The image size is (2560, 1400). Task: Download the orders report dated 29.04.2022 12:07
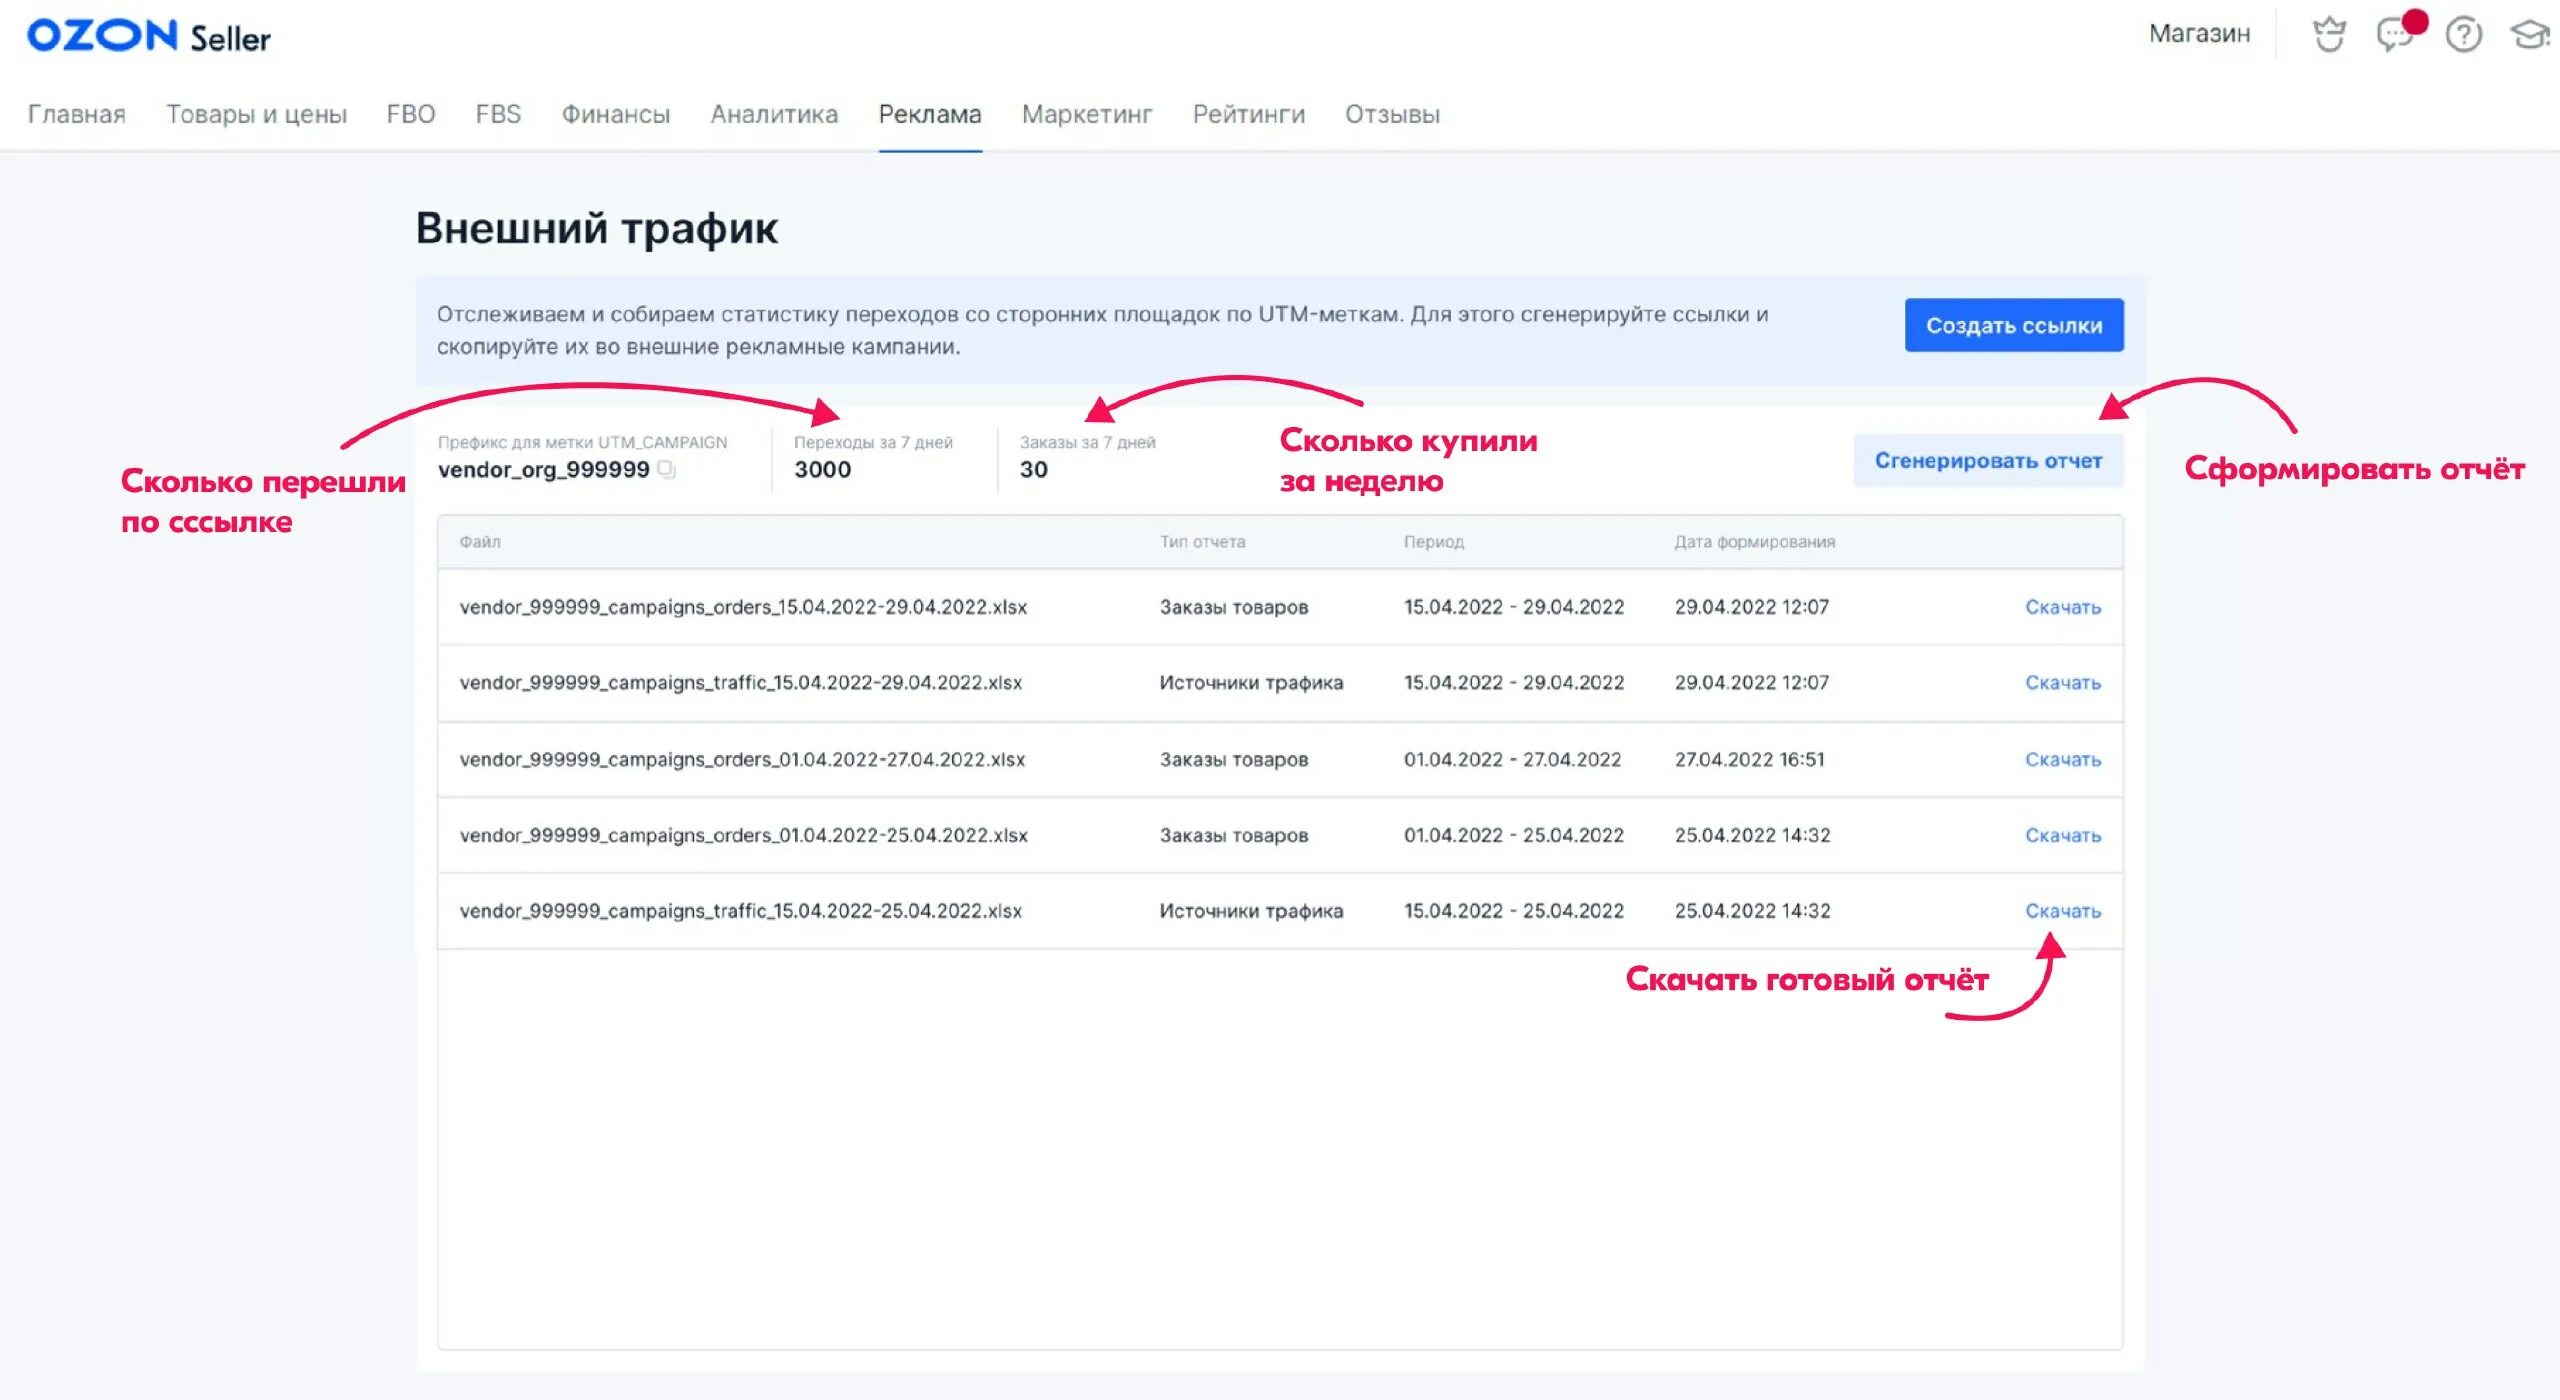click(2062, 607)
